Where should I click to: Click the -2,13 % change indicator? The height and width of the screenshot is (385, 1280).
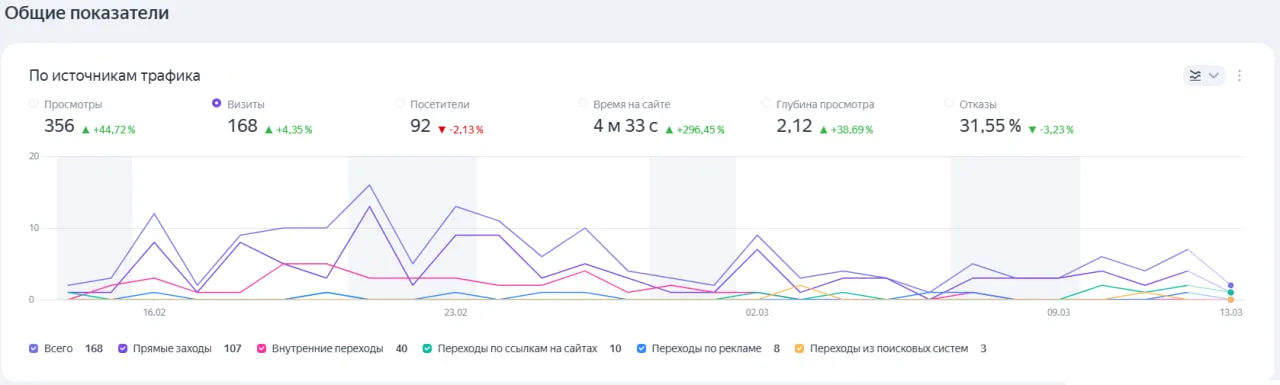click(461, 130)
